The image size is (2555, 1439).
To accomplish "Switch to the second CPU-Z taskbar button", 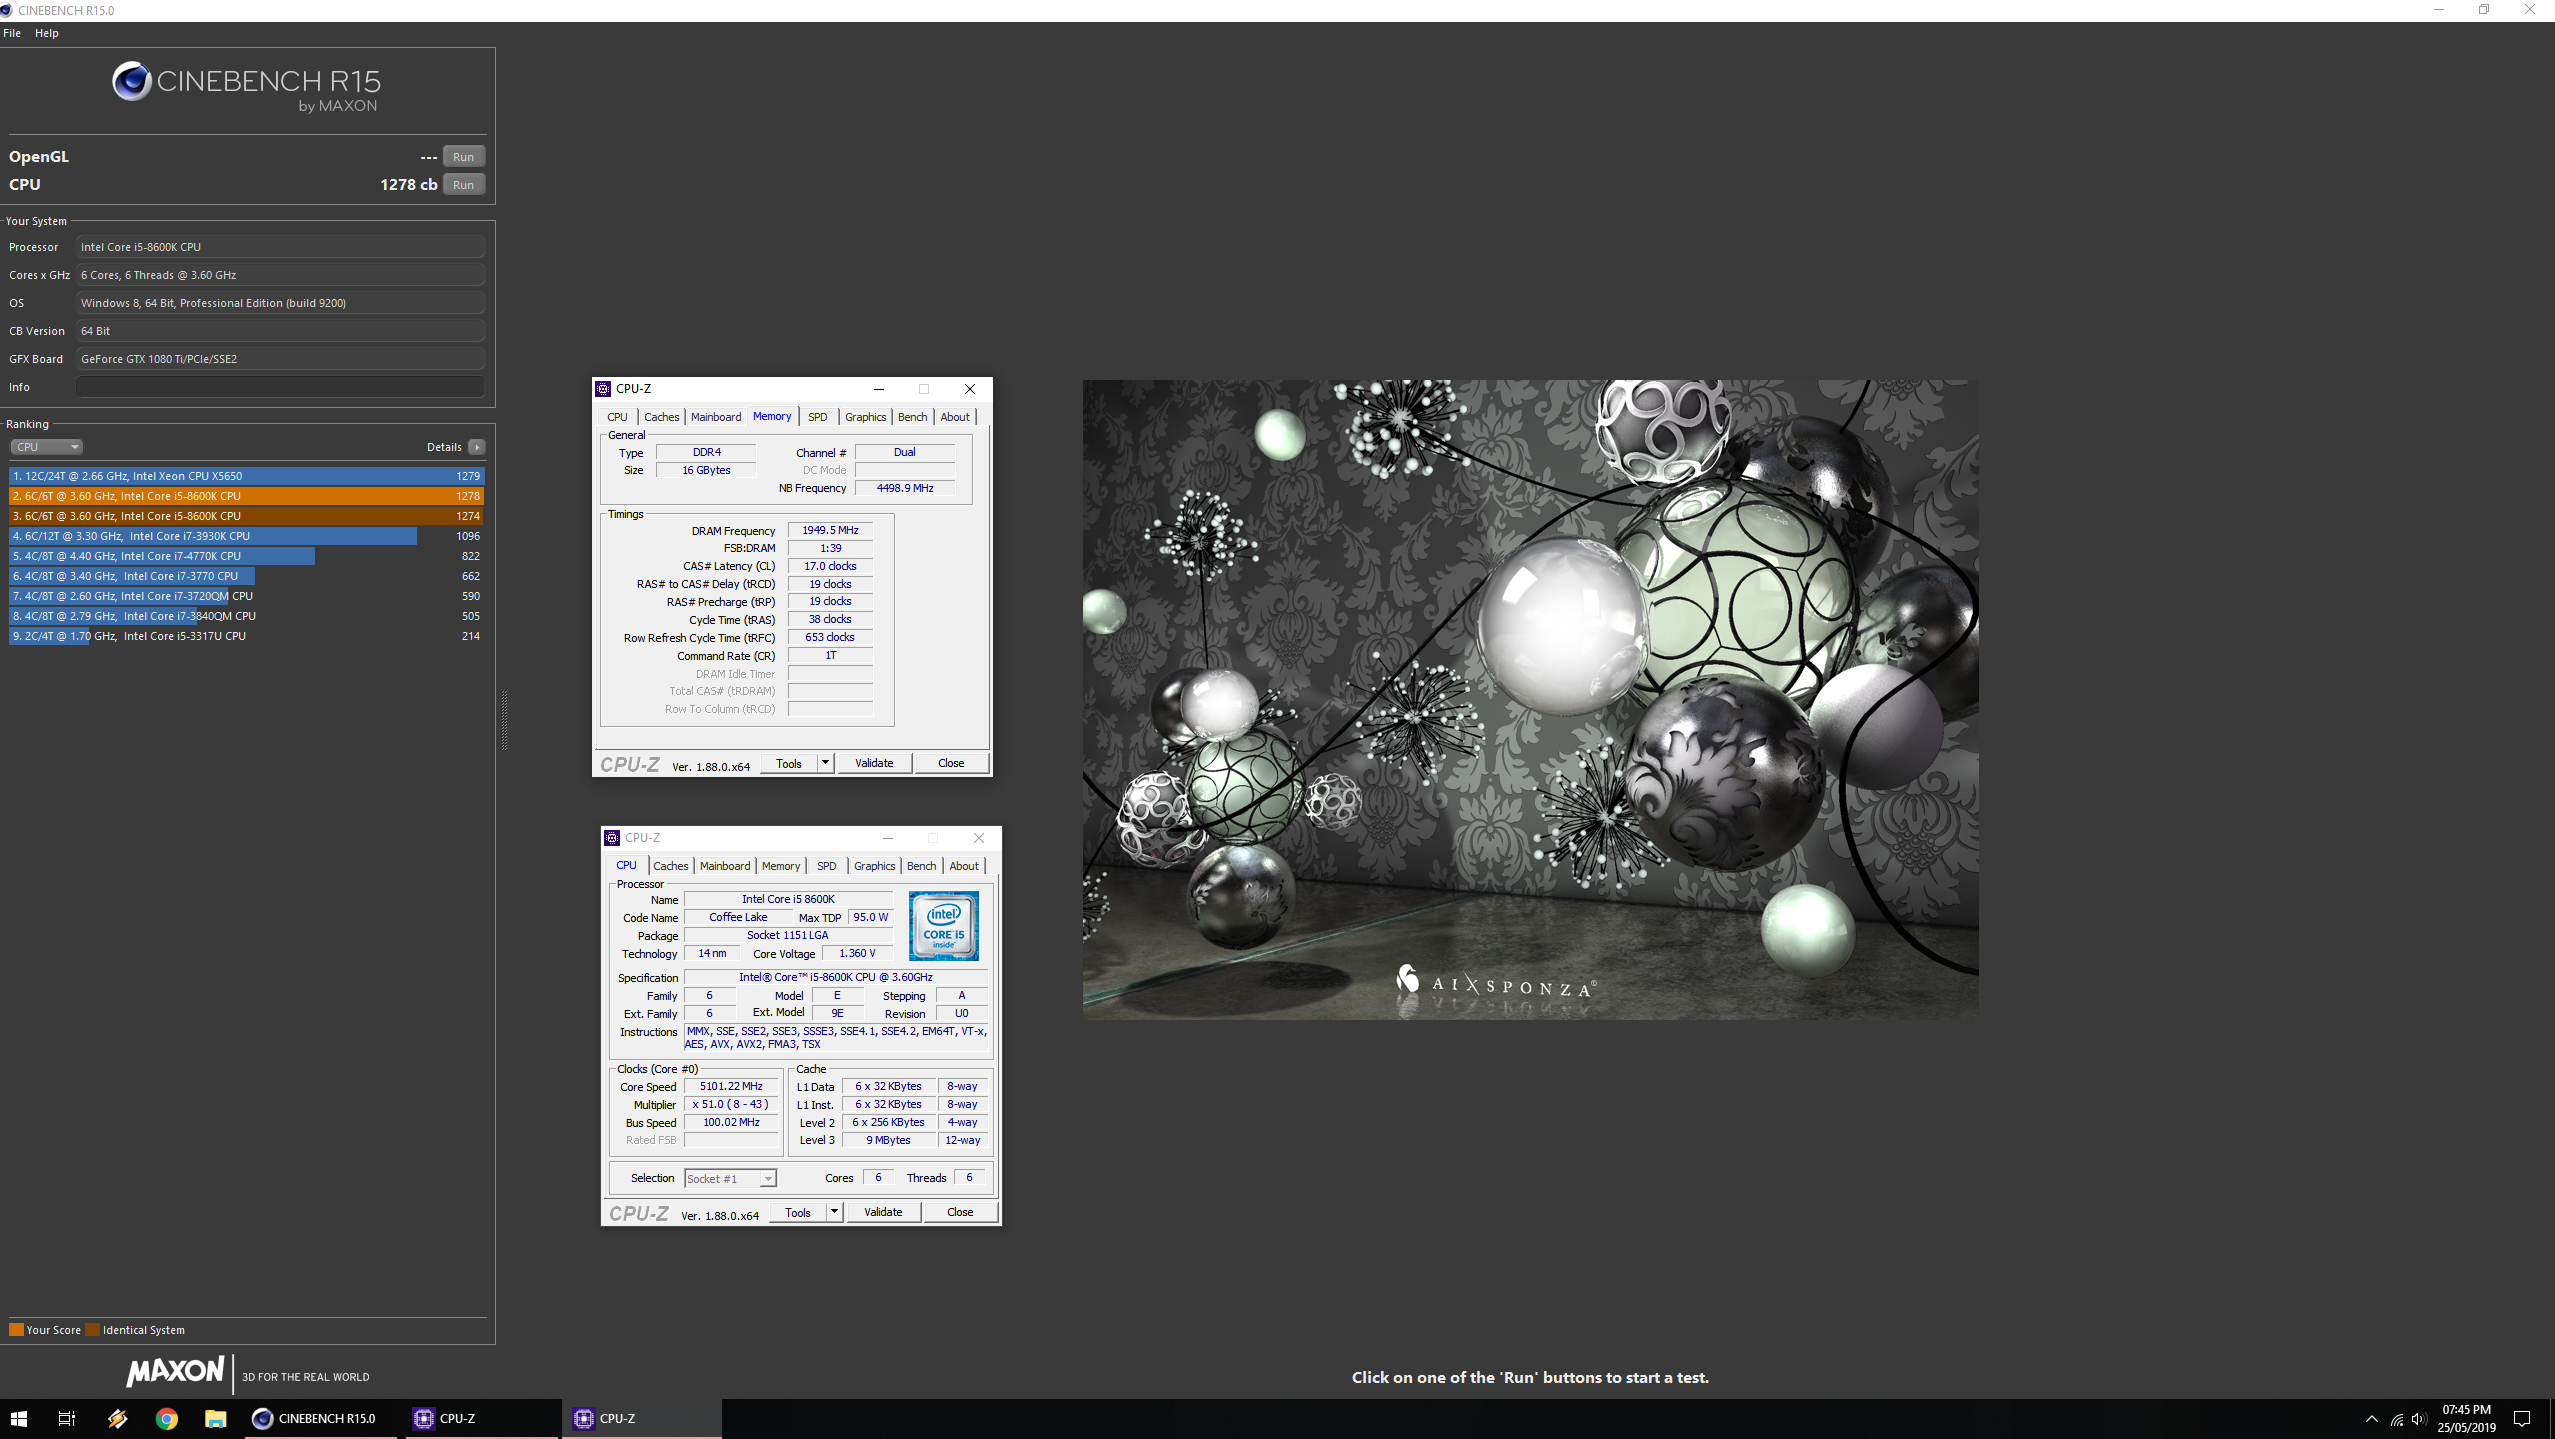I will 640,1418.
